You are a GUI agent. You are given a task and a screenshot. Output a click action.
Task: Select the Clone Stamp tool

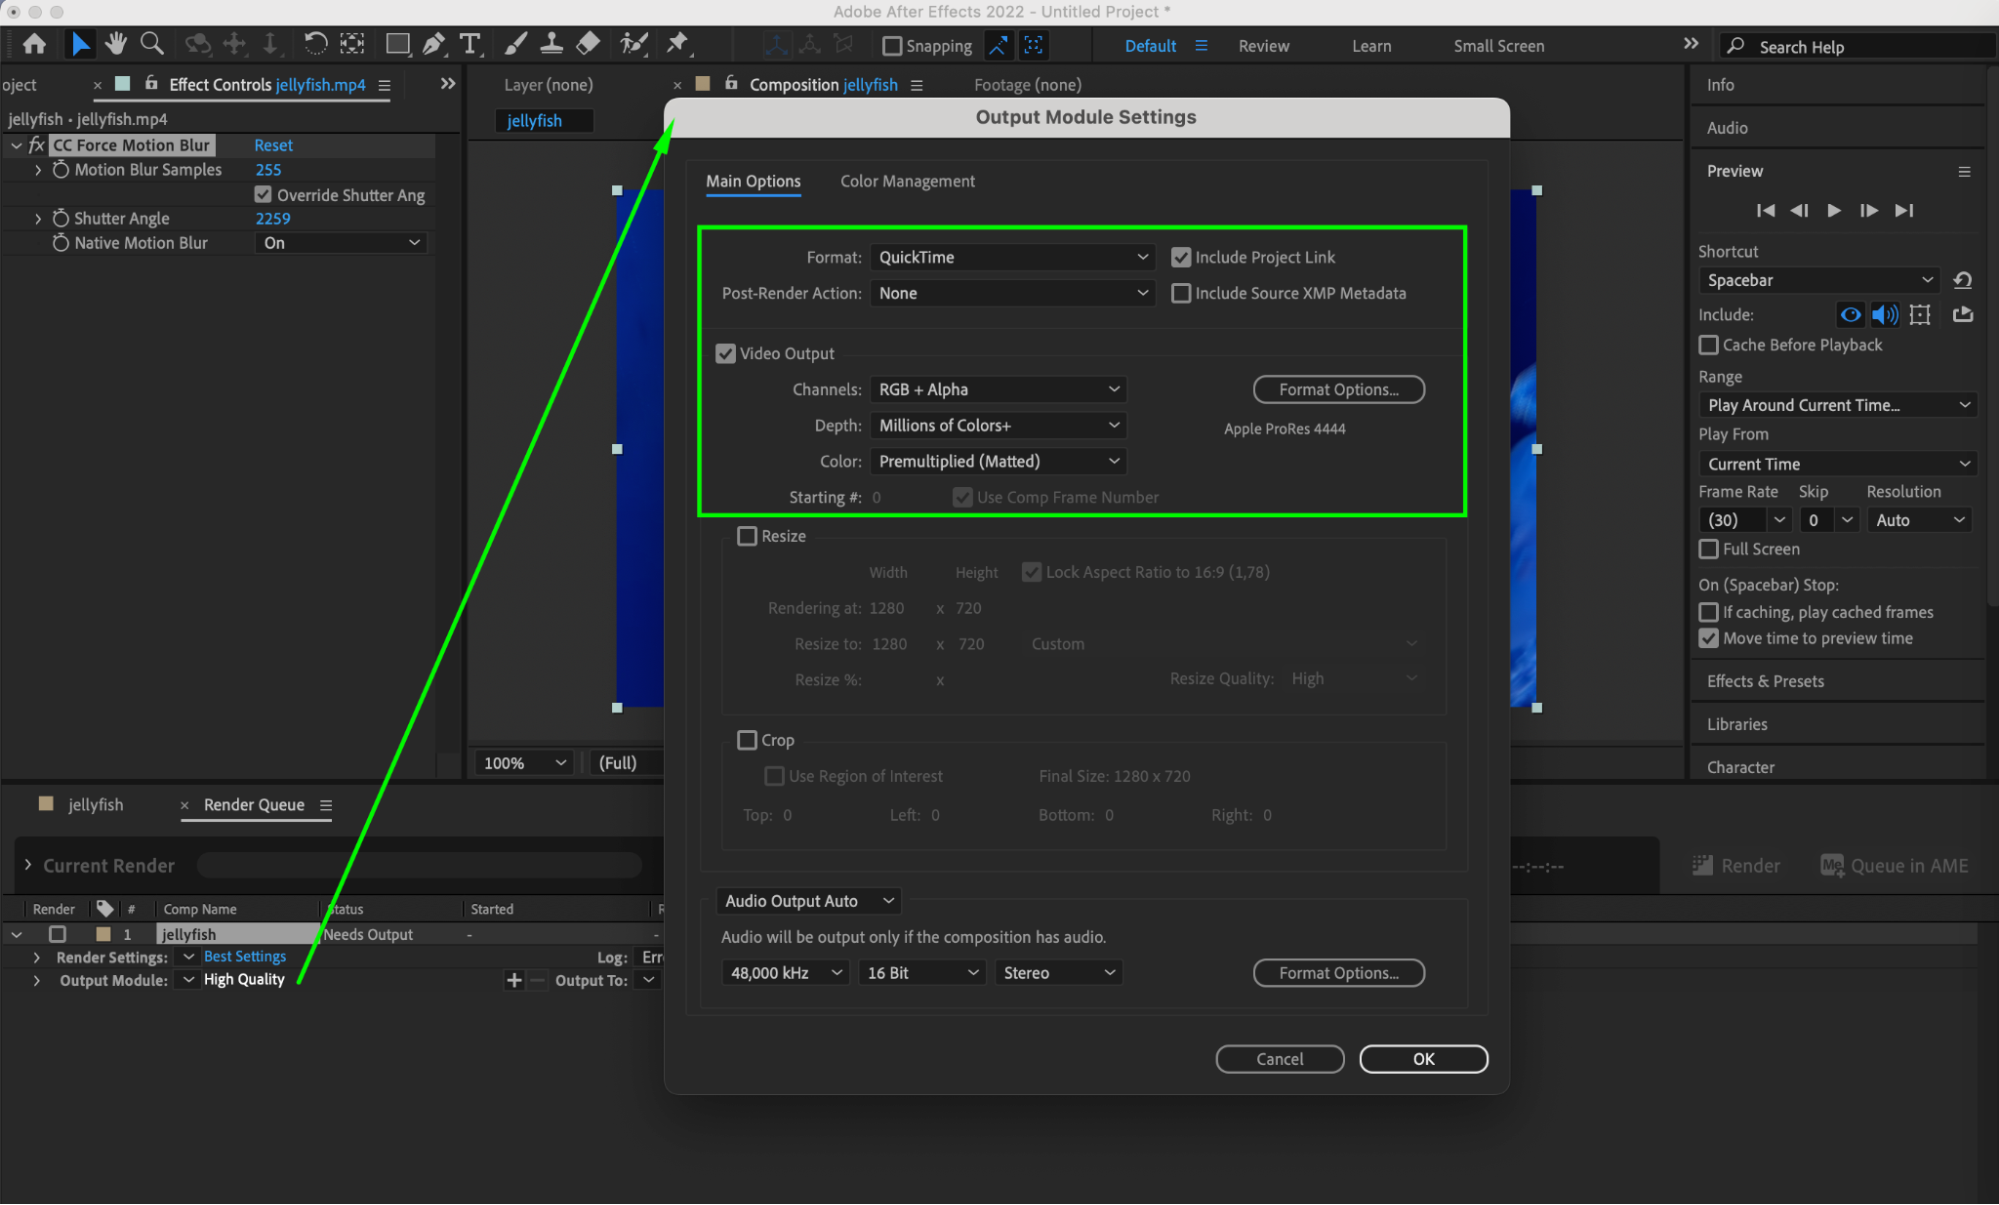[x=551, y=44]
